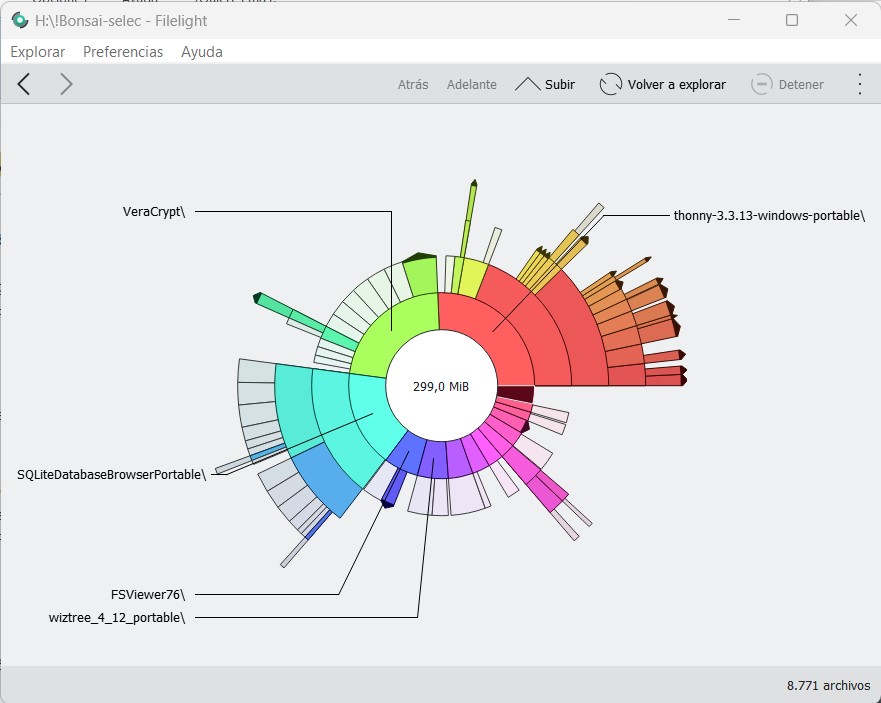This screenshot has height=703, width=881.
Task: Click the Subir up-arrow icon
Action: click(527, 85)
